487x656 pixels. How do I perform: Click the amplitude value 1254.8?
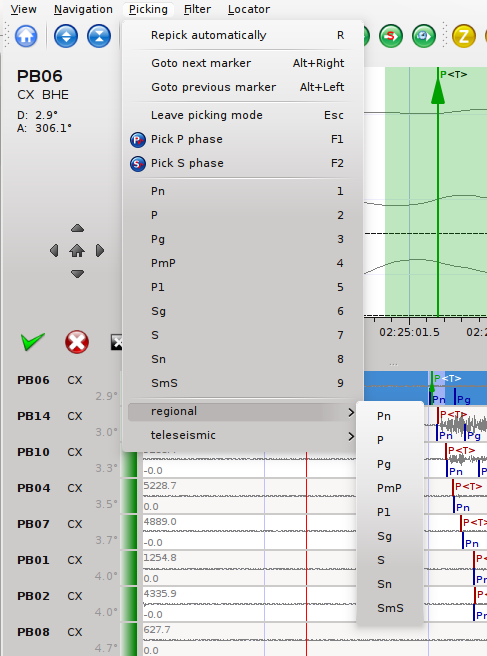click(160, 558)
